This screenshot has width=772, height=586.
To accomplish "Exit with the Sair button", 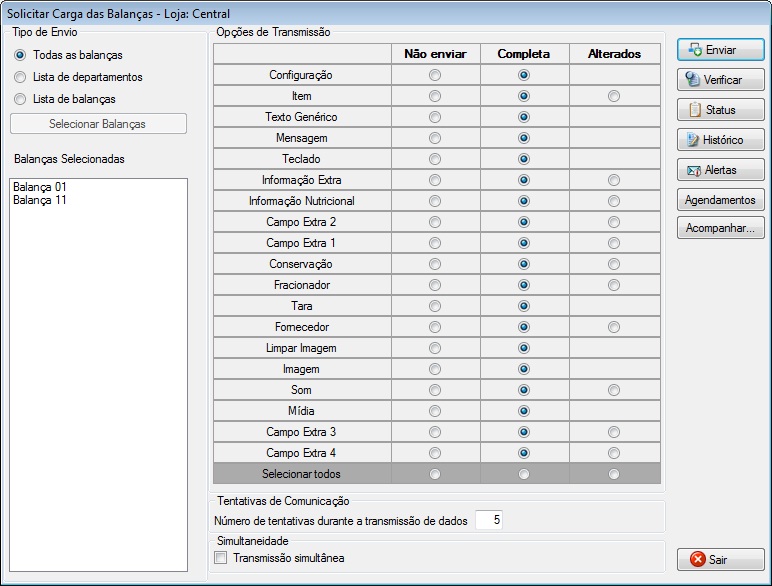I will point(720,559).
